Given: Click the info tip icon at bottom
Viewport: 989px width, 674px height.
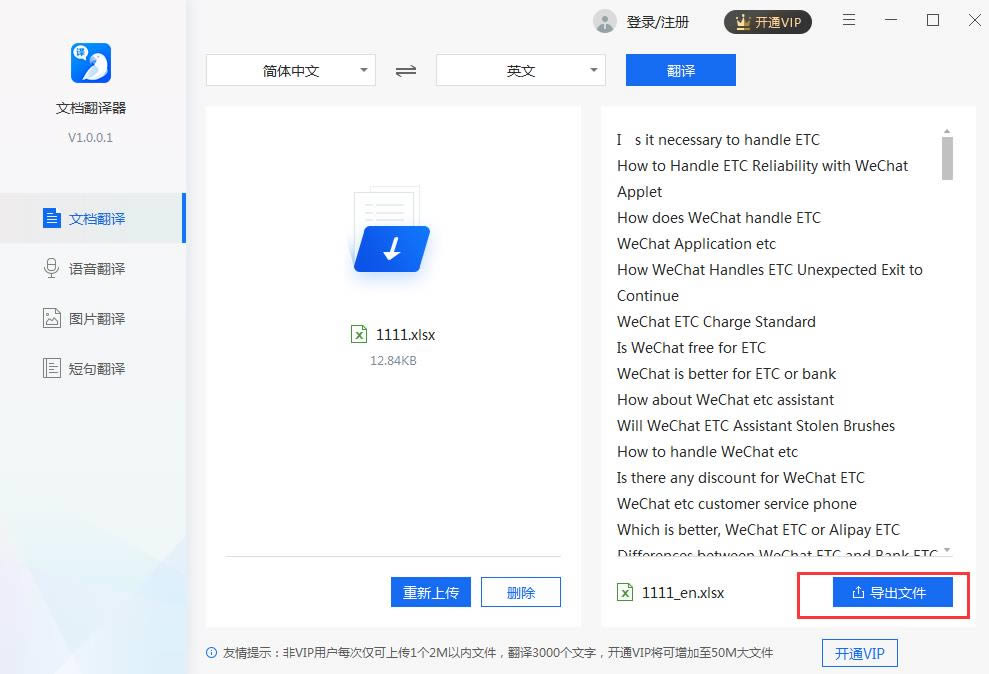Looking at the screenshot, I should (x=211, y=653).
